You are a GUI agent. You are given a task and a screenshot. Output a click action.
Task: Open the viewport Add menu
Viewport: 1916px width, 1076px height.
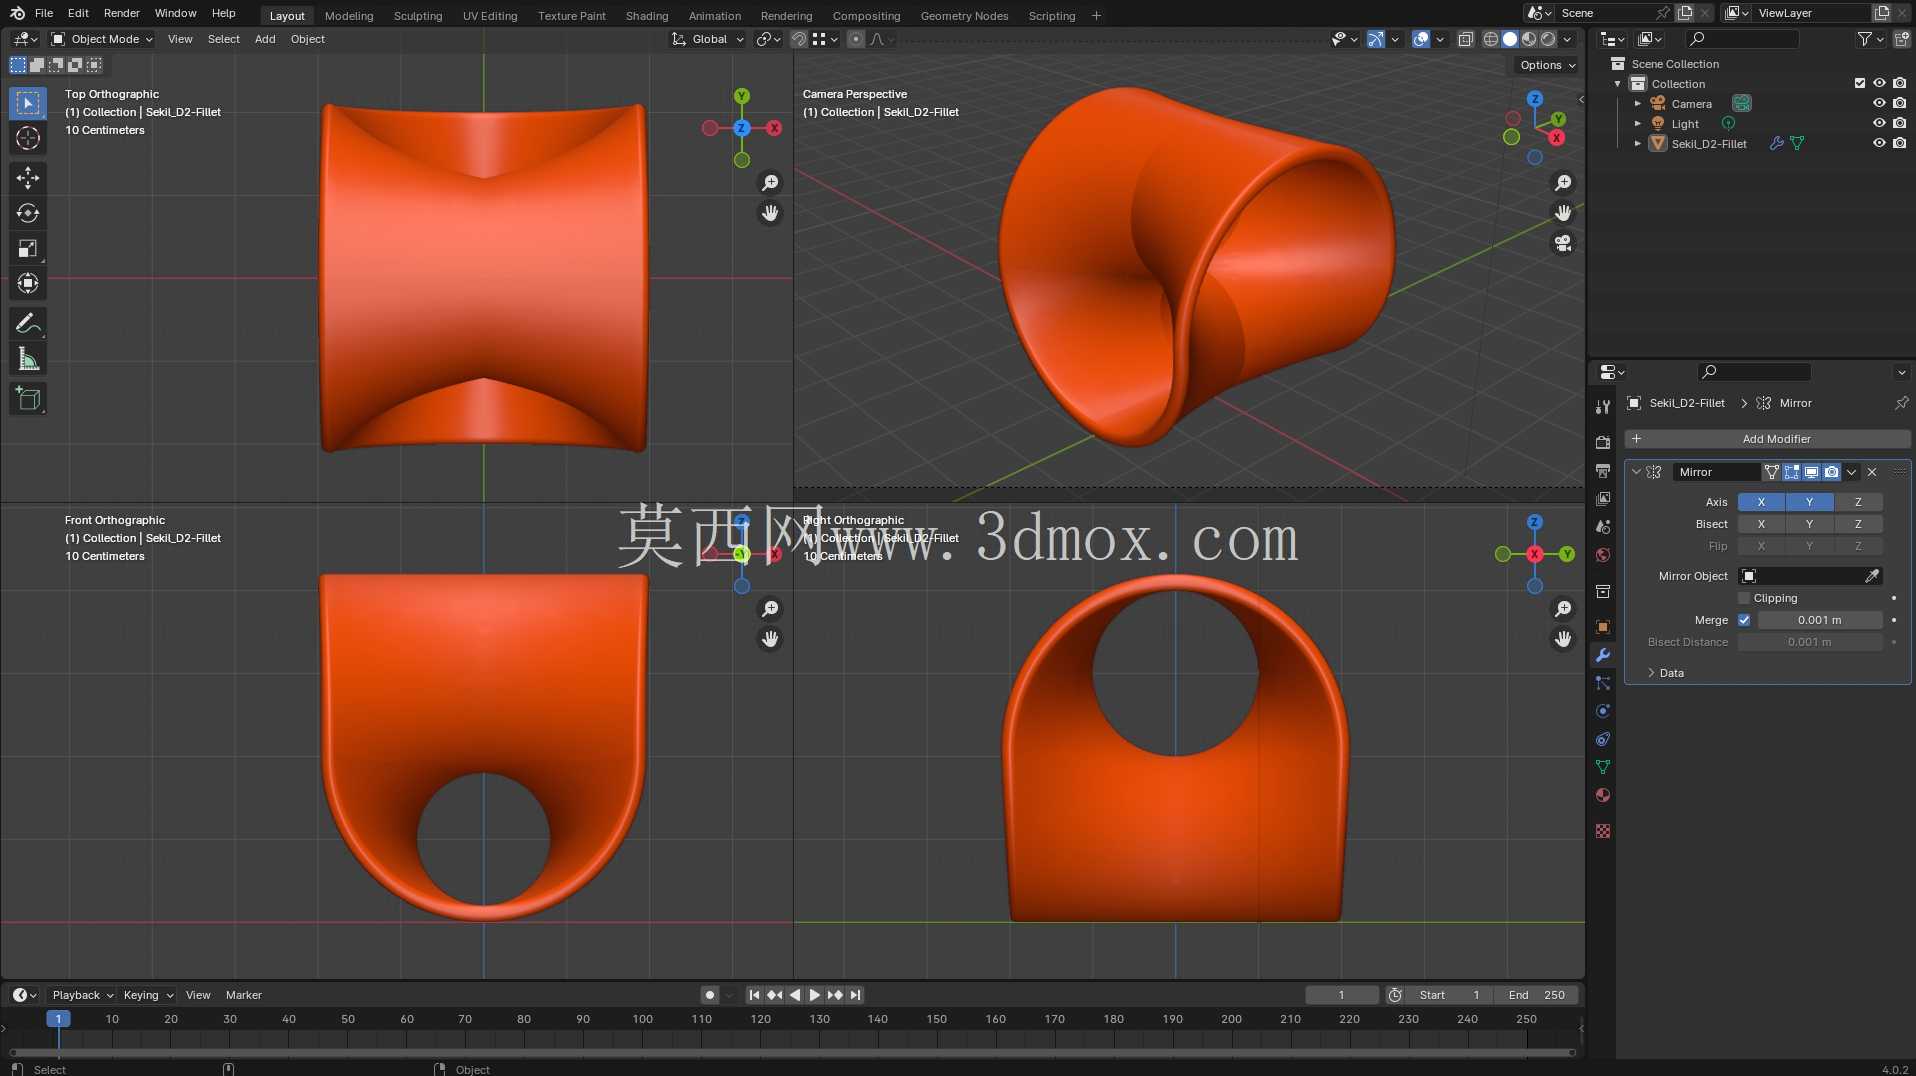(265, 39)
